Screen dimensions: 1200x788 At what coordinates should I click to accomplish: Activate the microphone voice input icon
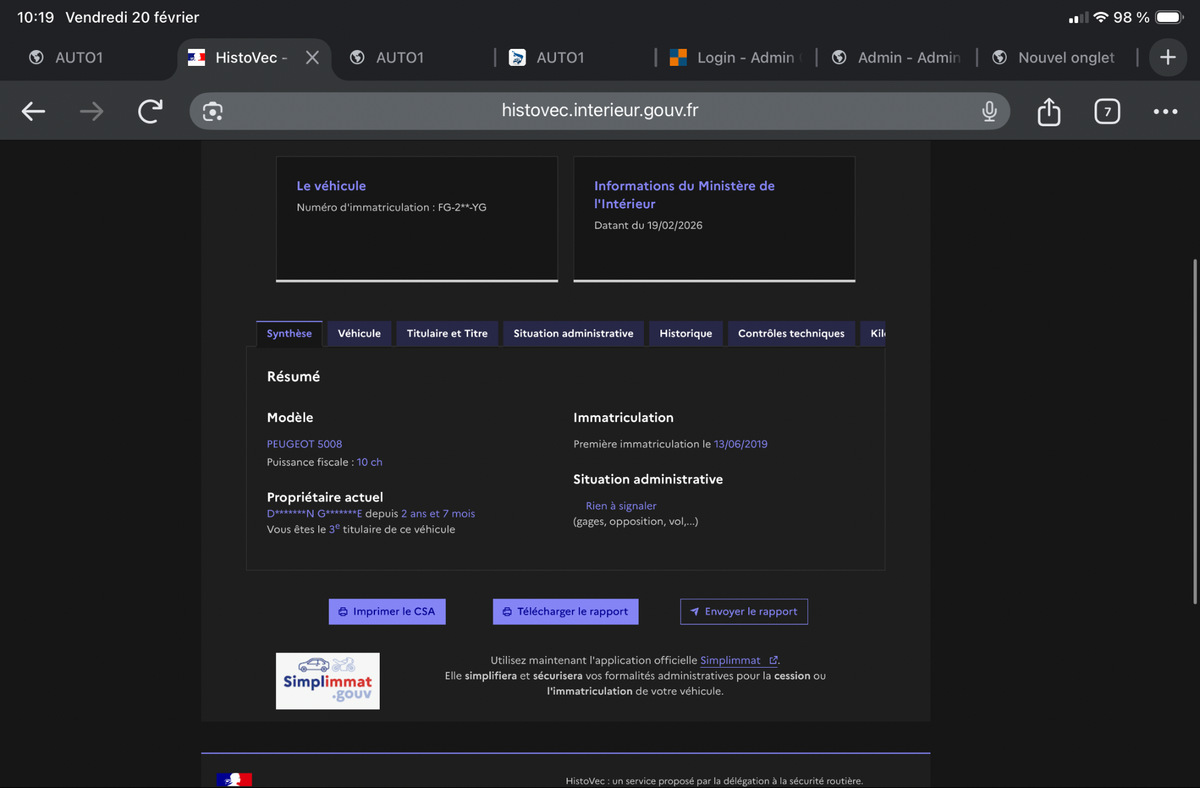point(989,112)
